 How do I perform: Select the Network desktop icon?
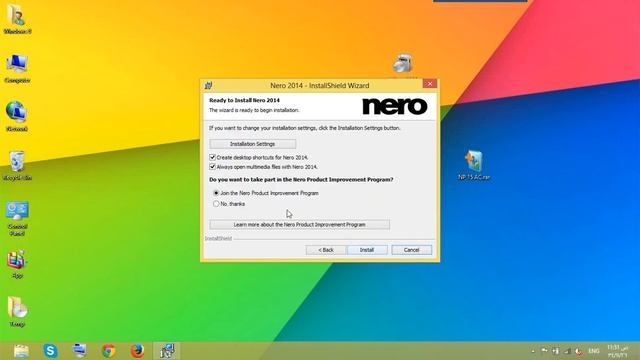point(17,116)
